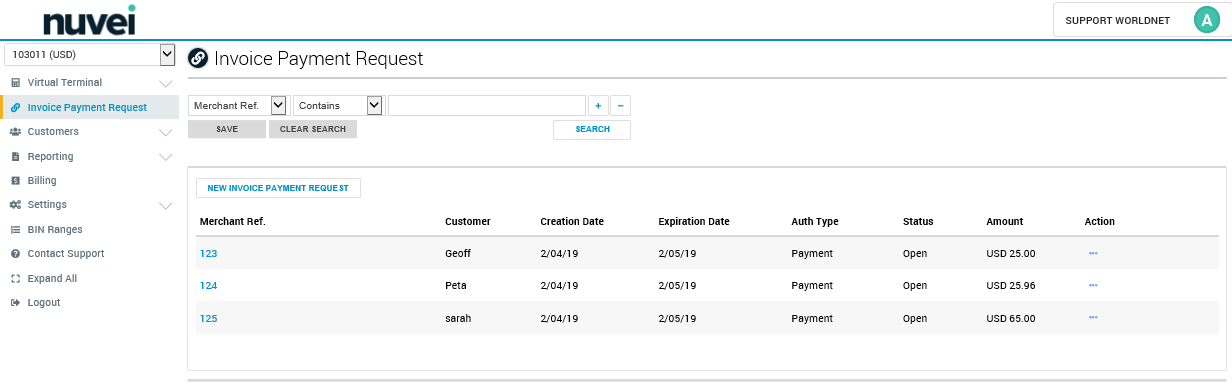Click the search value text field
1232x390 pixels.
click(x=486, y=105)
